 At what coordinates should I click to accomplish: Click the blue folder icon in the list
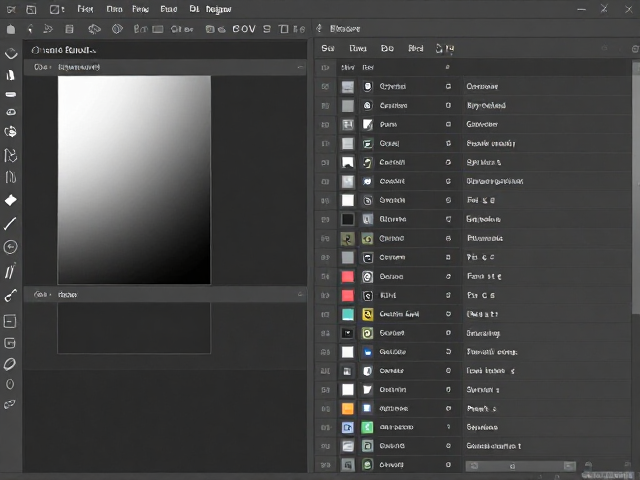[367, 352]
